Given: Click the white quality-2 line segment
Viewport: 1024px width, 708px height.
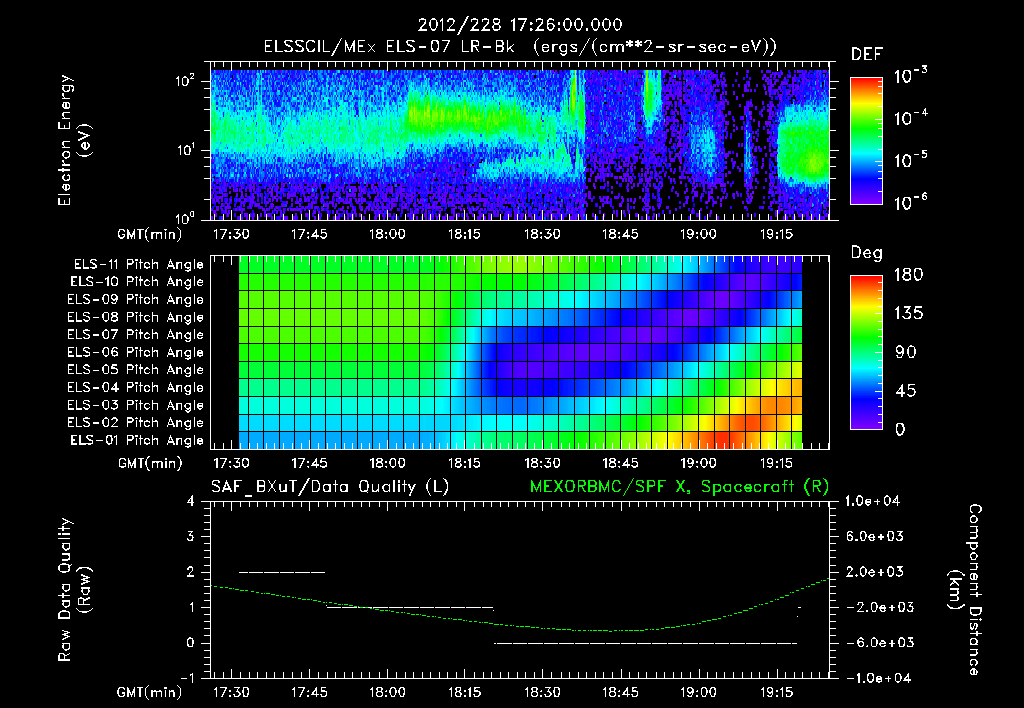Looking at the screenshot, I should coord(282,572).
